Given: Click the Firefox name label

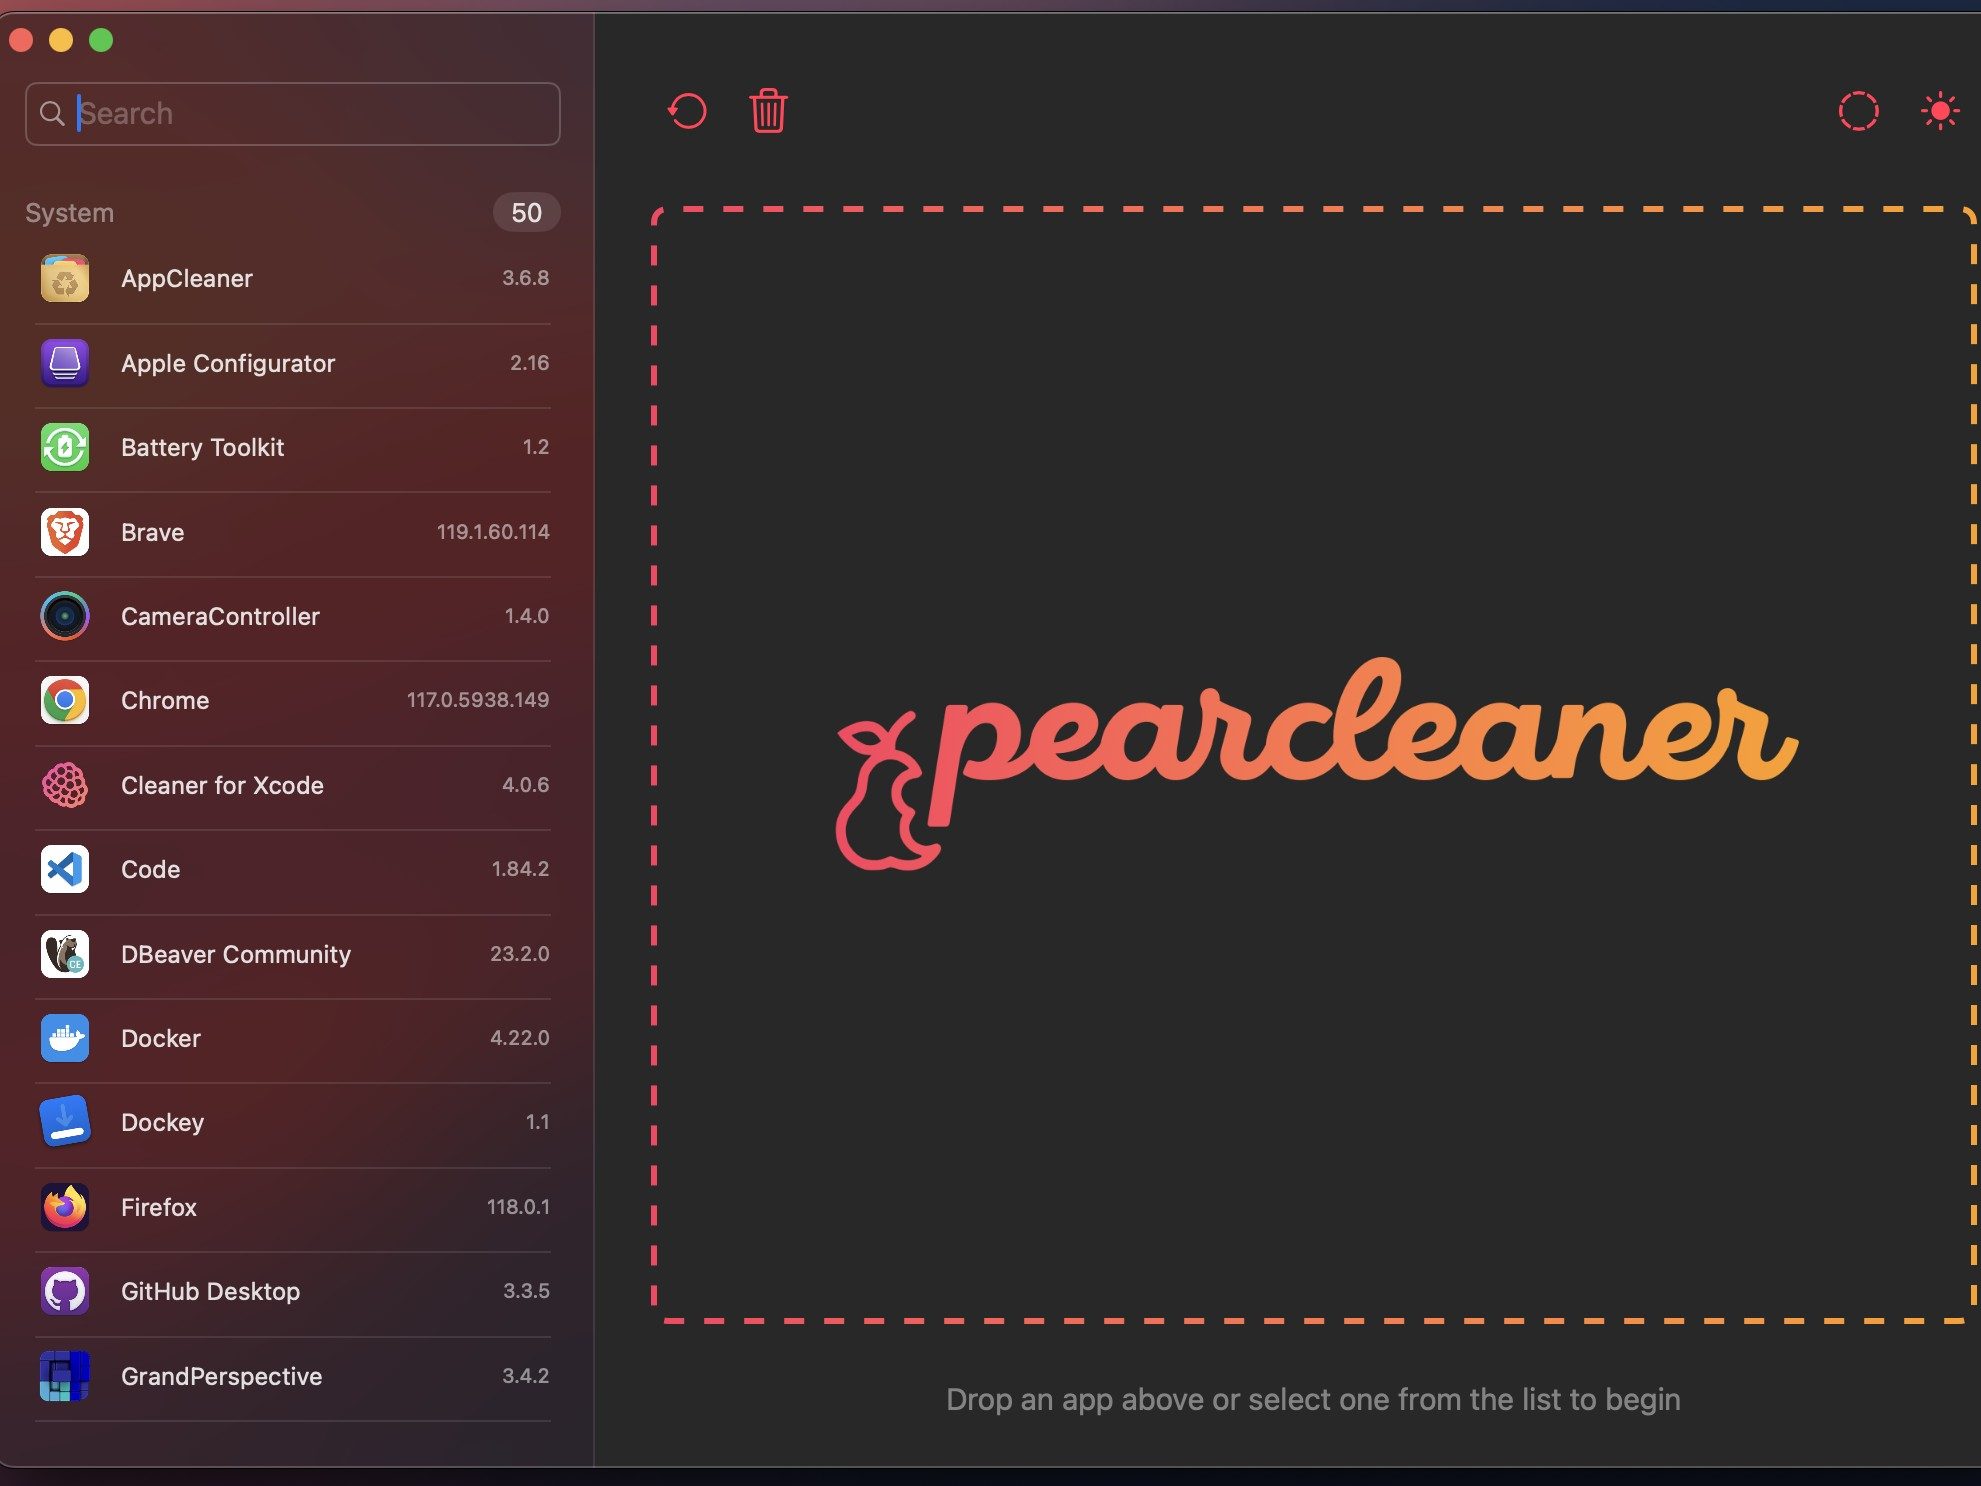Looking at the screenshot, I should [159, 1208].
